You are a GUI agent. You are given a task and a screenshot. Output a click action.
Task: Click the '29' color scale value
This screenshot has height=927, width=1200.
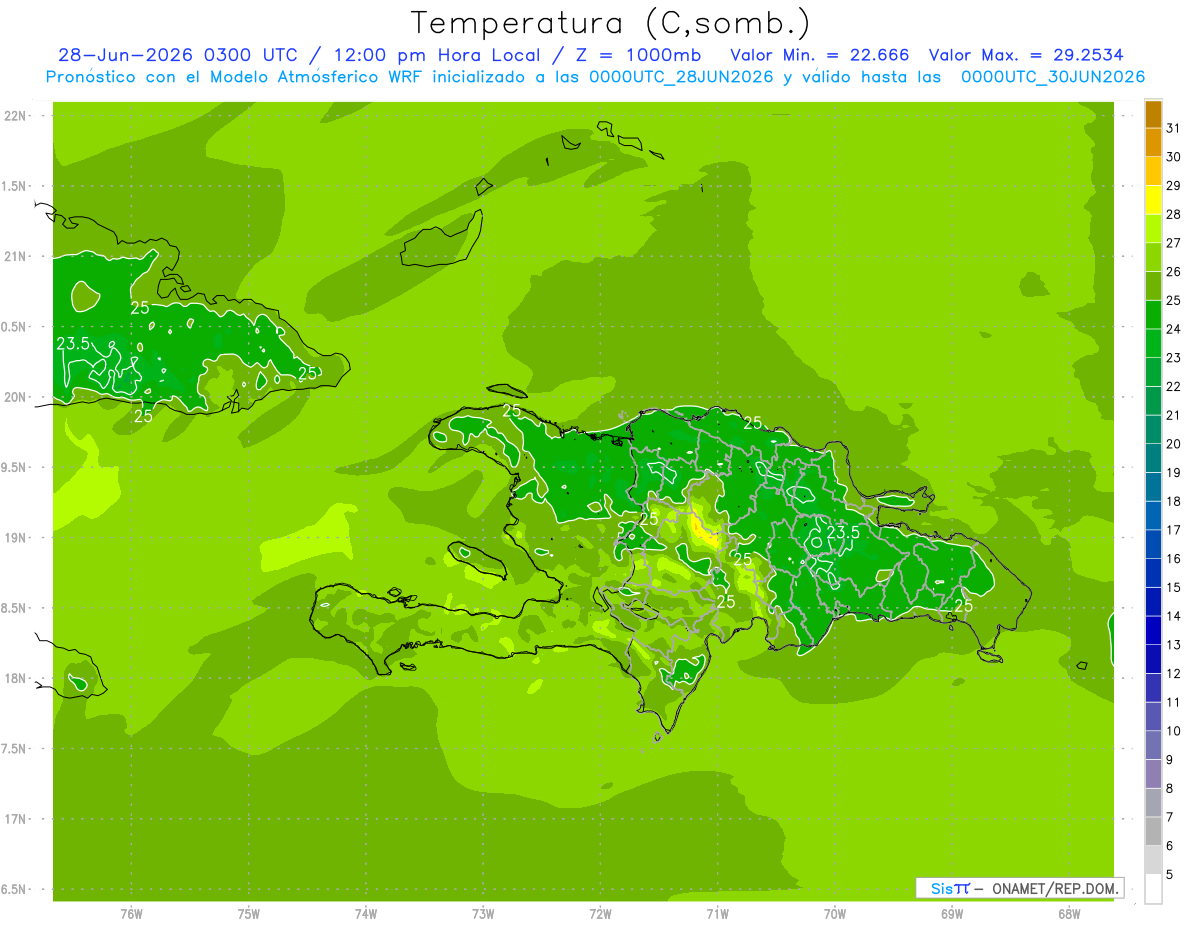1174,185
